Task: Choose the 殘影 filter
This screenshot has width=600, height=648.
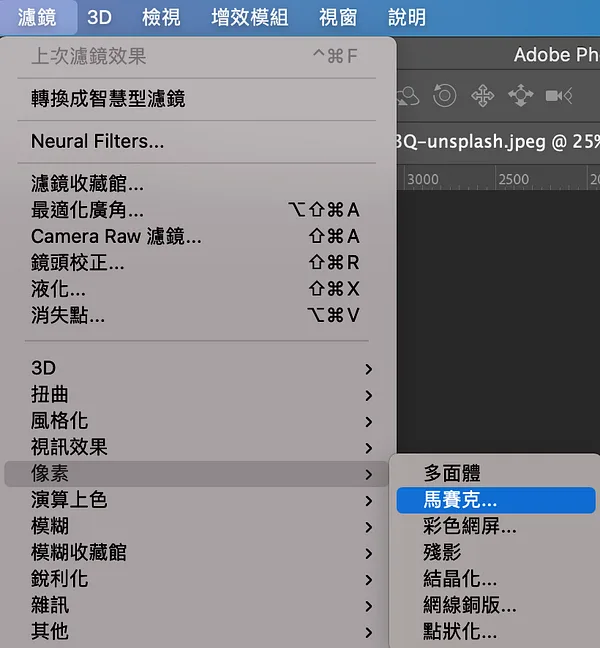Action: [x=496, y=553]
